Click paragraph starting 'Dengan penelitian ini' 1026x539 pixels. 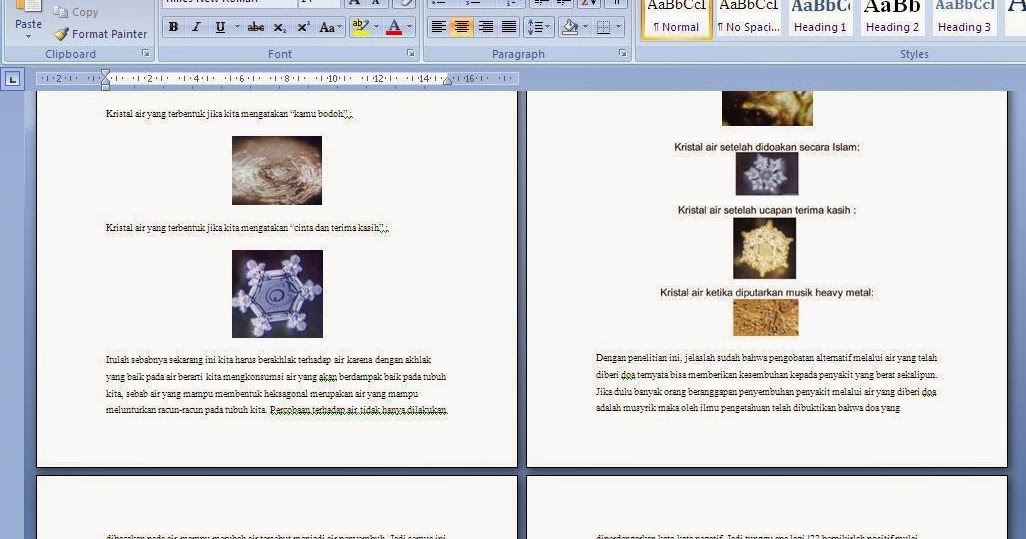click(x=767, y=383)
